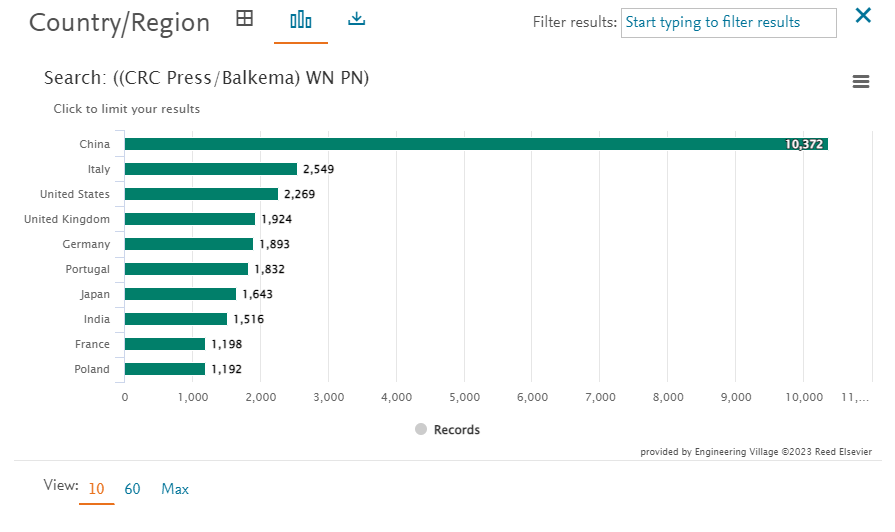Show 60 results view
This screenshot has height=532, width=895.
[x=132, y=489]
